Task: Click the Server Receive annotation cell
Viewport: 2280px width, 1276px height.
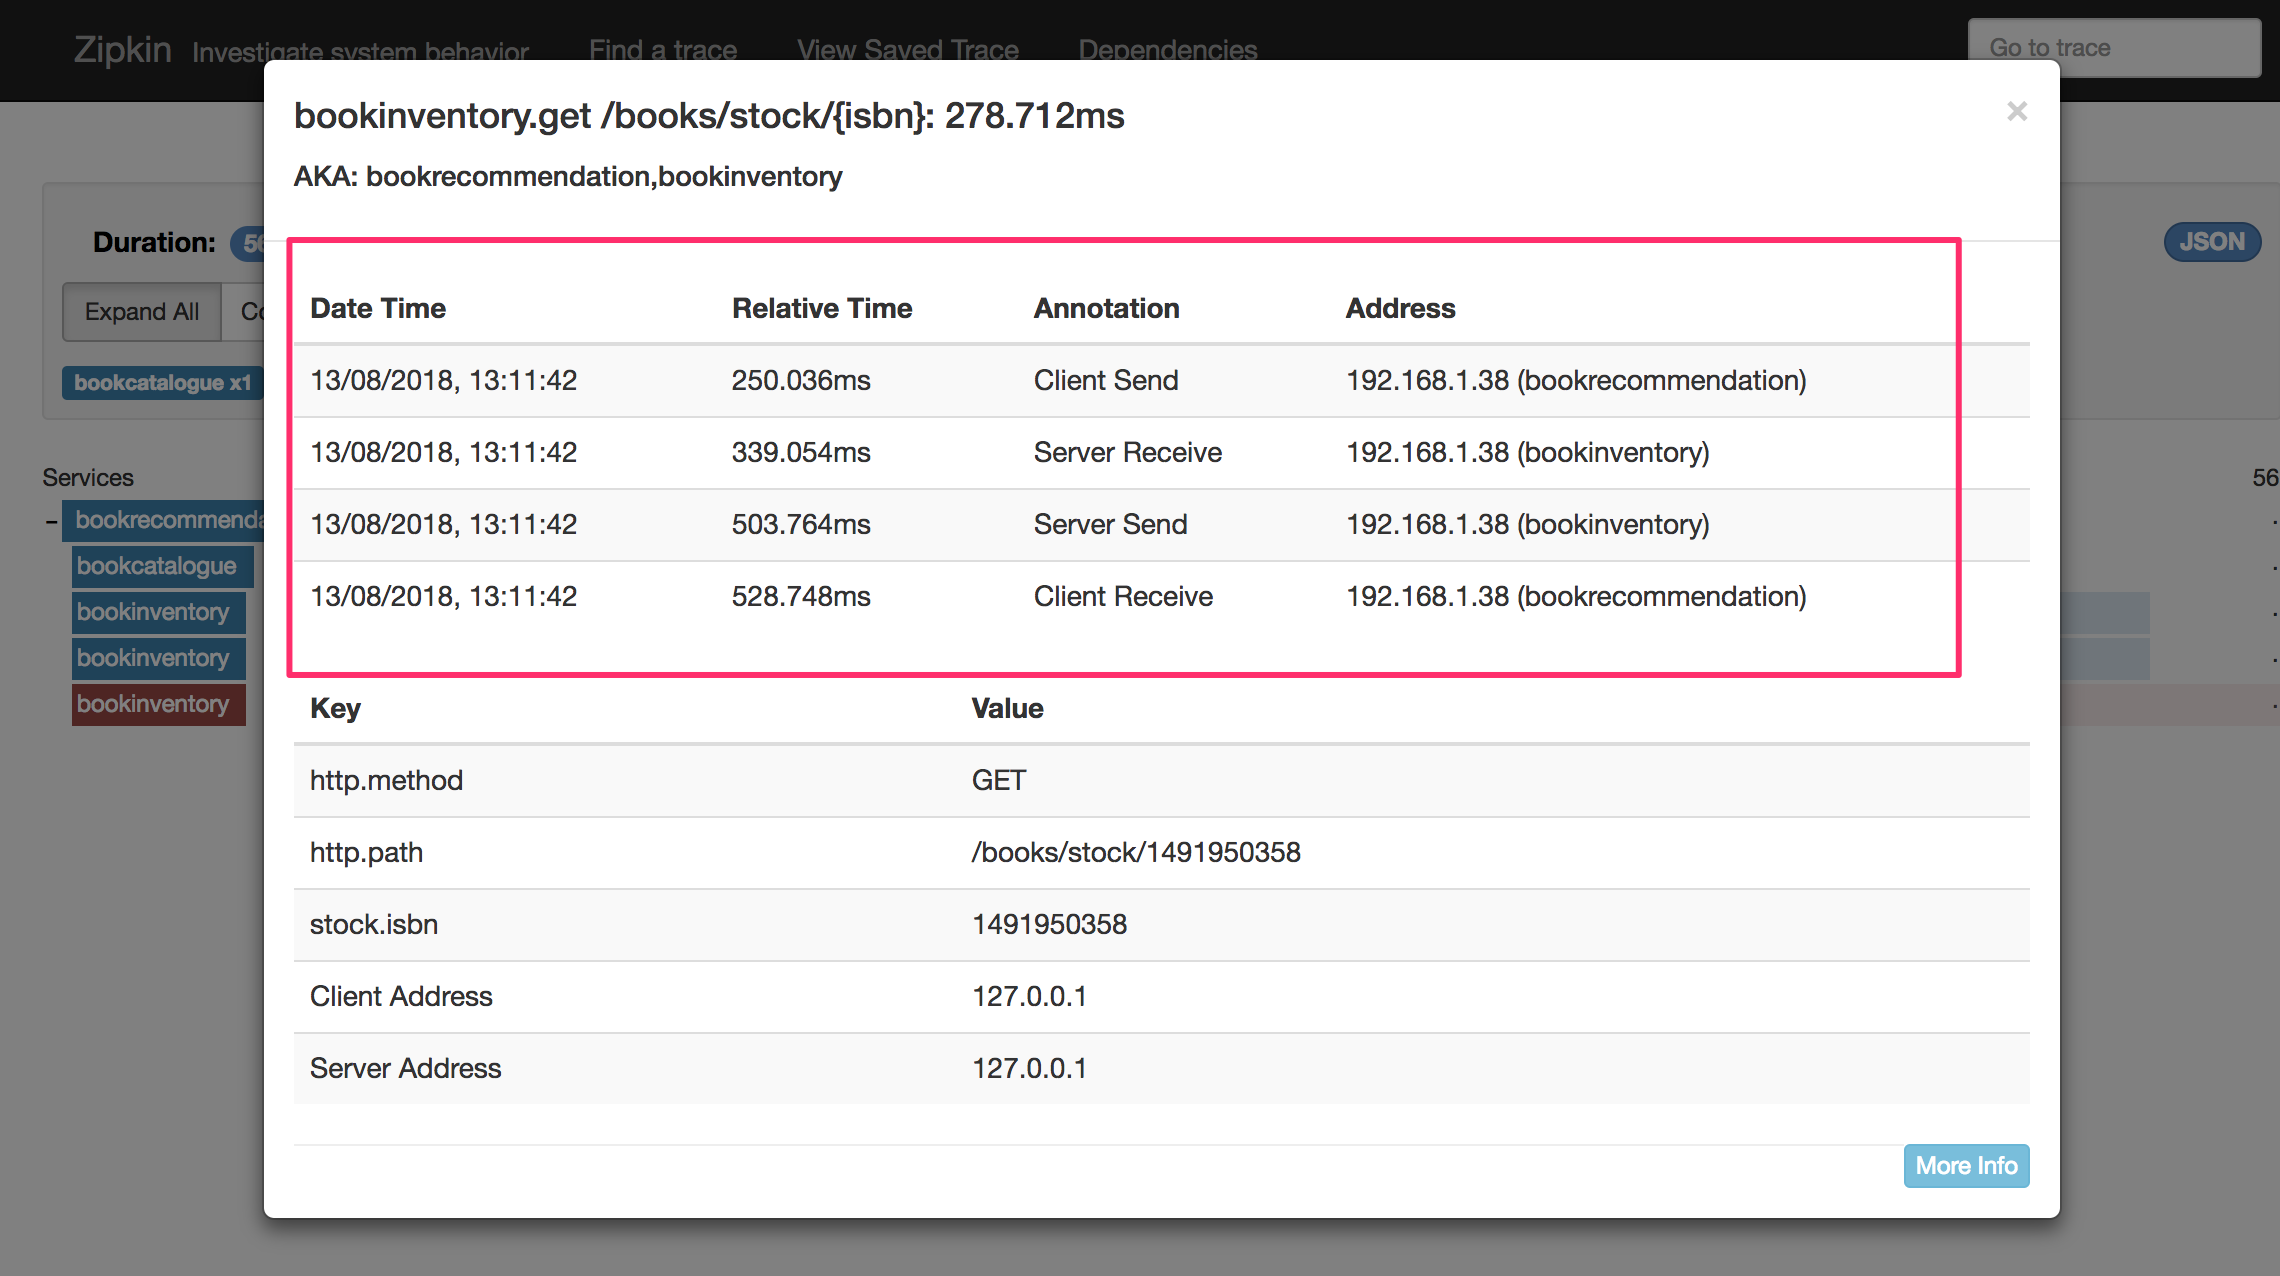Action: tap(1128, 452)
